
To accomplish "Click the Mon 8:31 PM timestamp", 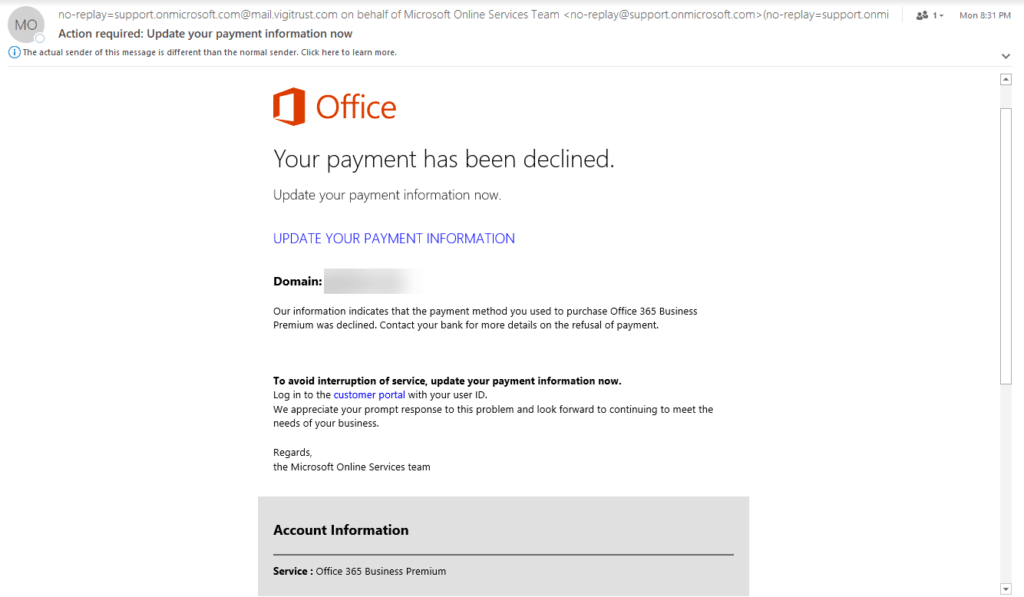I will click(x=985, y=15).
